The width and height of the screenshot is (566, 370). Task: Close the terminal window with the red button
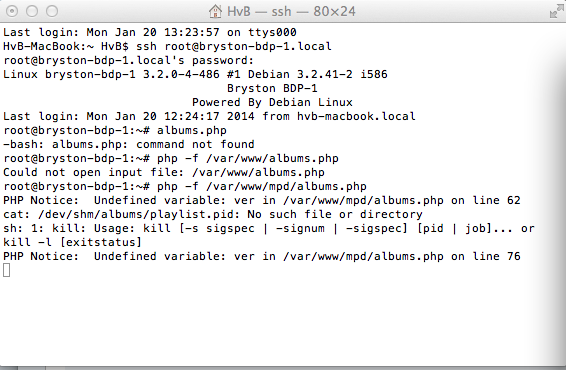12,11
